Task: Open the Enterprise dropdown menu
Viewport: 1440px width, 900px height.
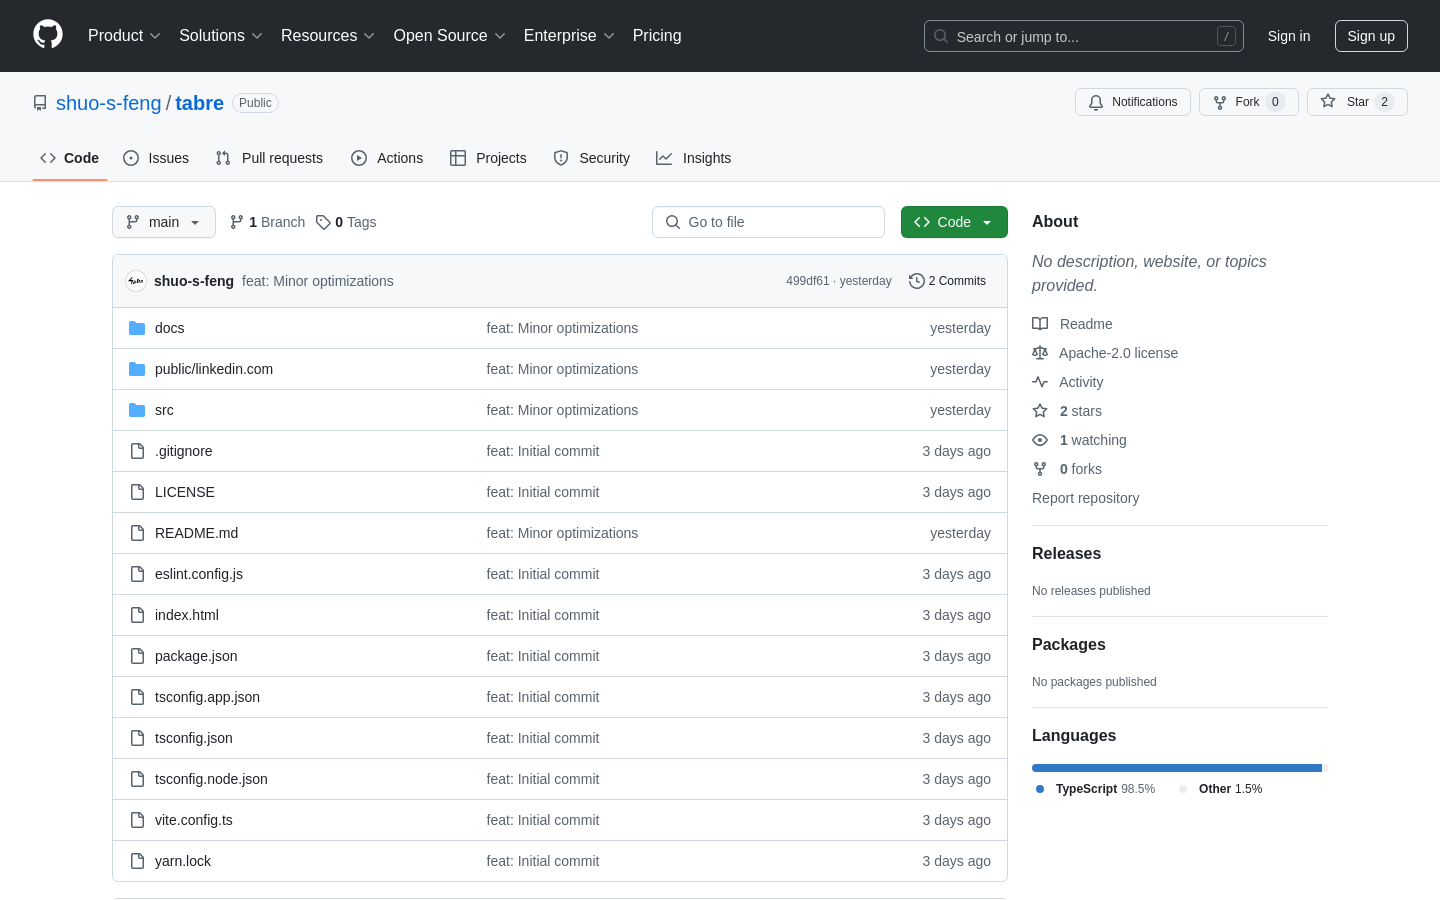Action: tap(569, 36)
